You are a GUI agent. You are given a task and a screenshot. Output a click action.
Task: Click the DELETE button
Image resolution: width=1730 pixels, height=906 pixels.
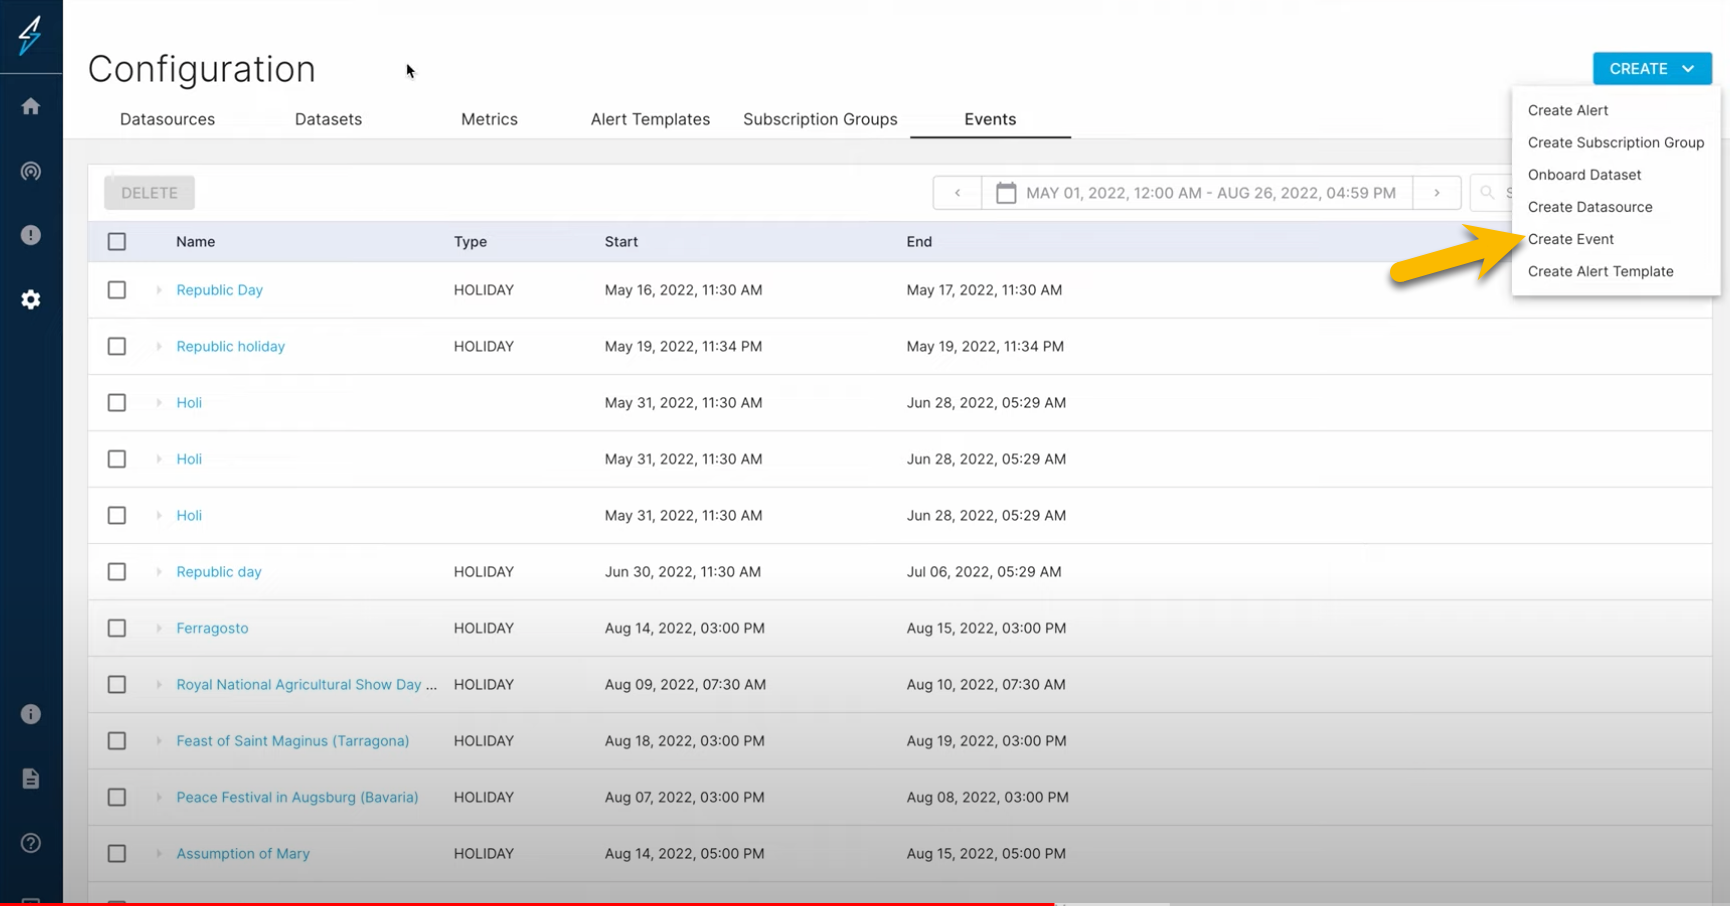(x=149, y=193)
